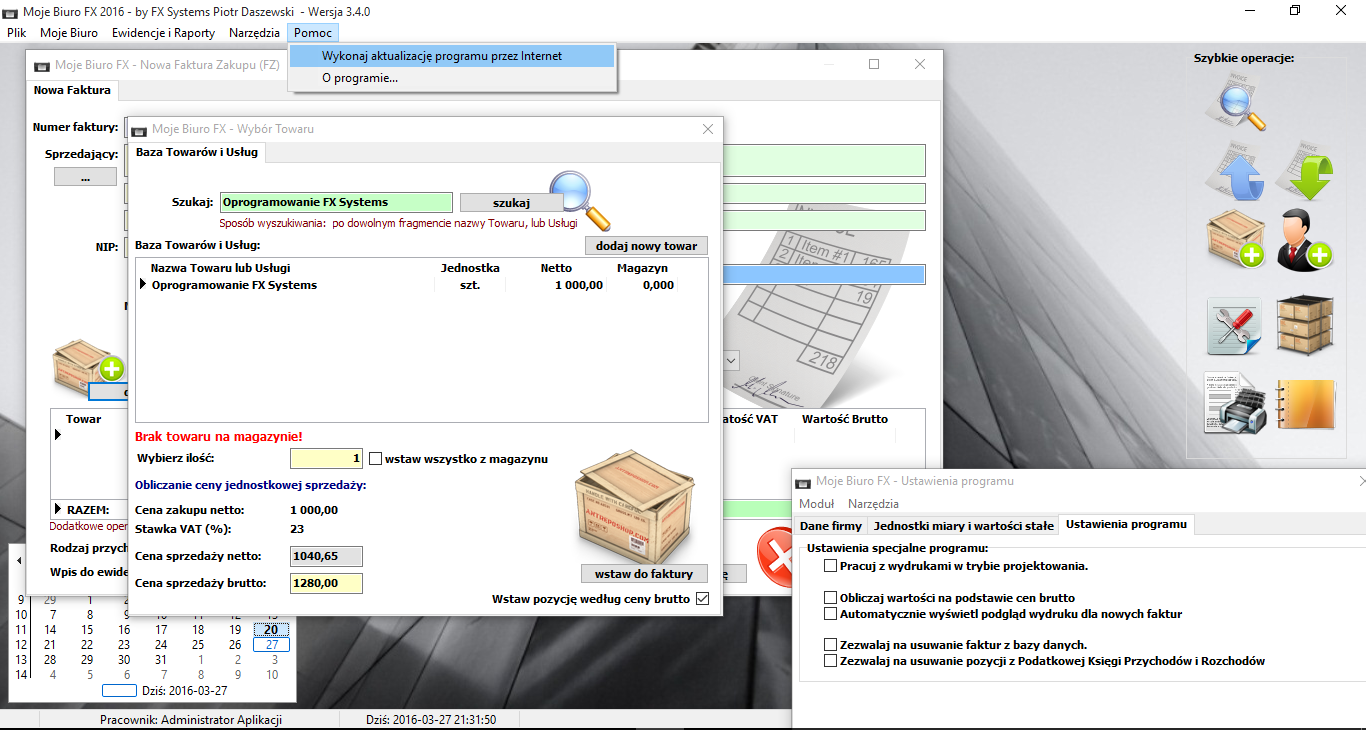Click 'Cena sprzedaży brutto' field
The width and height of the screenshot is (1366, 730).
[x=326, y=583]
